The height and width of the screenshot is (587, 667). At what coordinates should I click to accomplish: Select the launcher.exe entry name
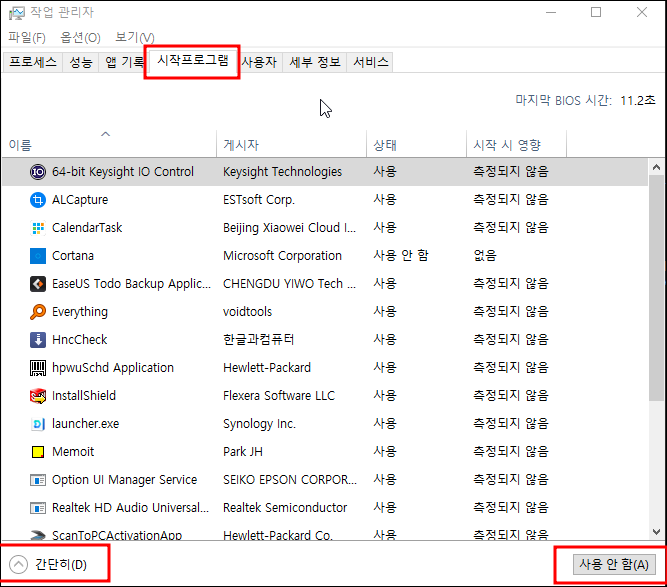click(x=86, y=424)
